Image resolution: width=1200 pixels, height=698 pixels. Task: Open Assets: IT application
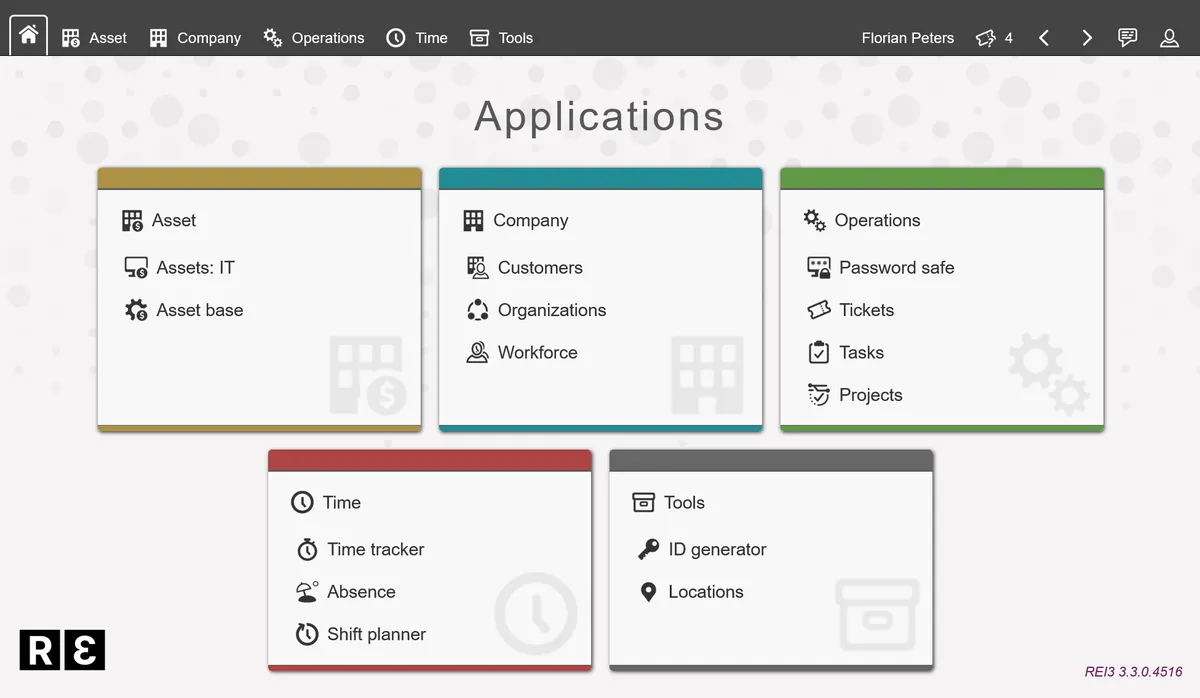click(x=195, y=268)
